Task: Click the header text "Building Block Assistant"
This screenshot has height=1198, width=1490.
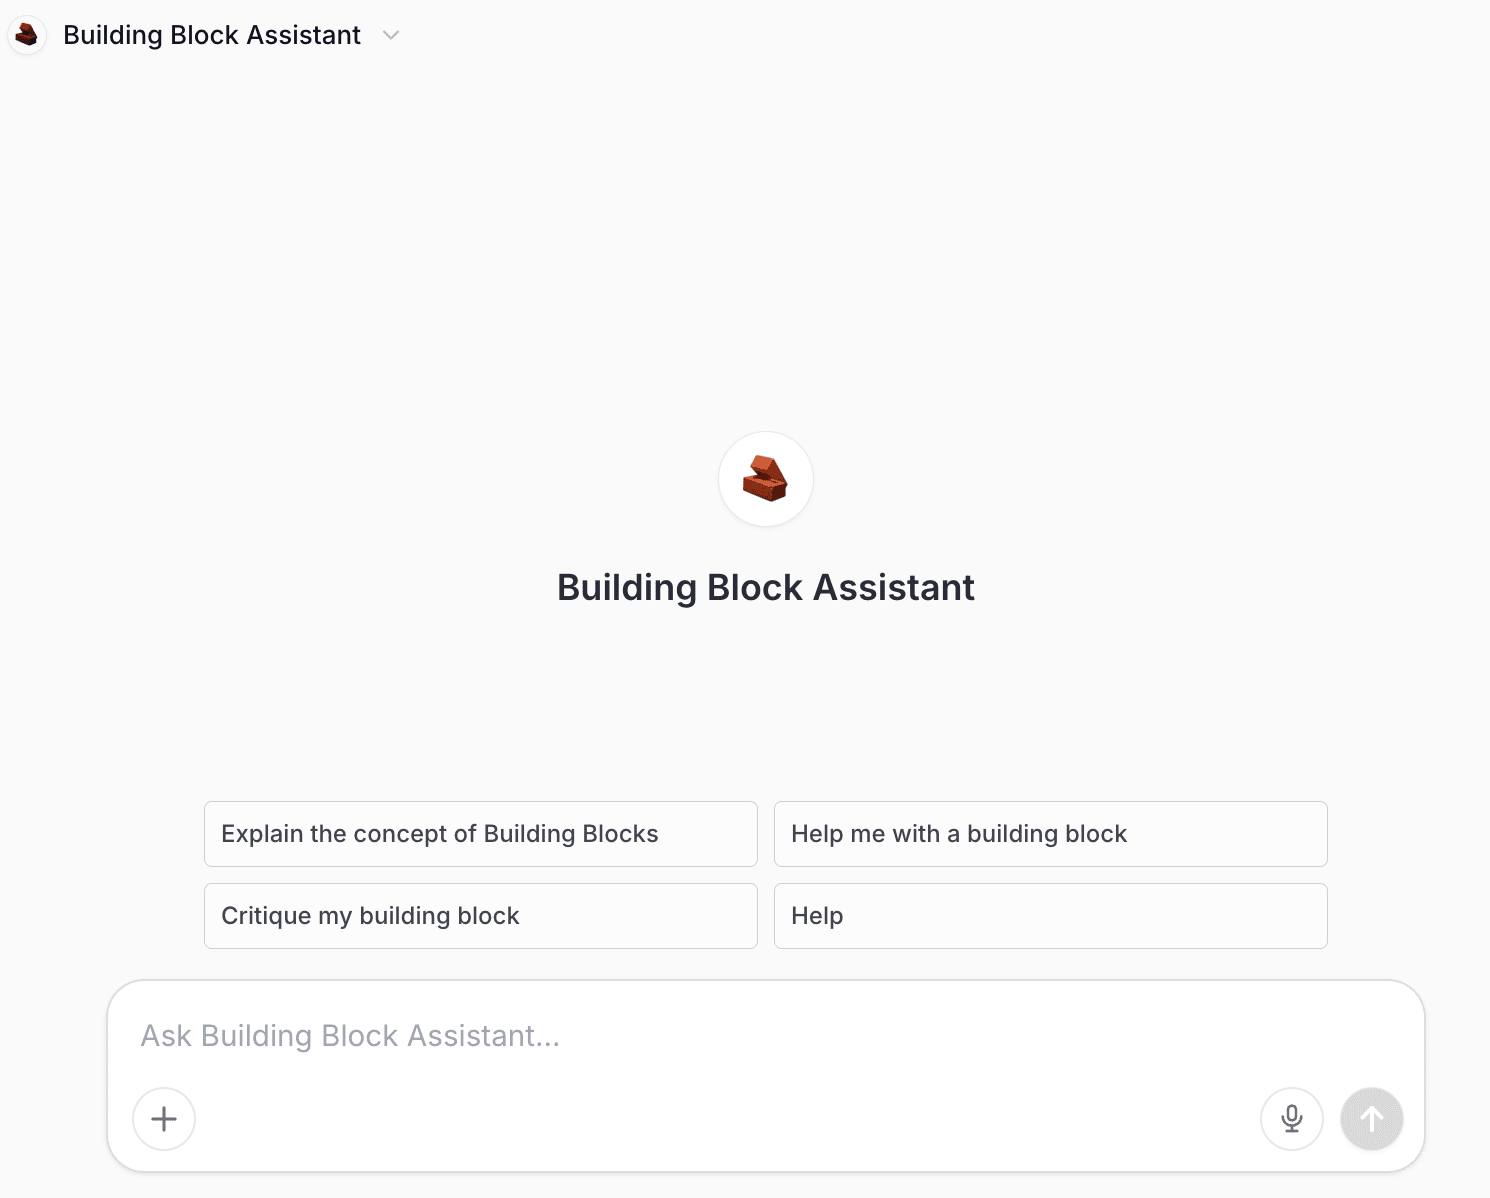Action: [211, 35]
